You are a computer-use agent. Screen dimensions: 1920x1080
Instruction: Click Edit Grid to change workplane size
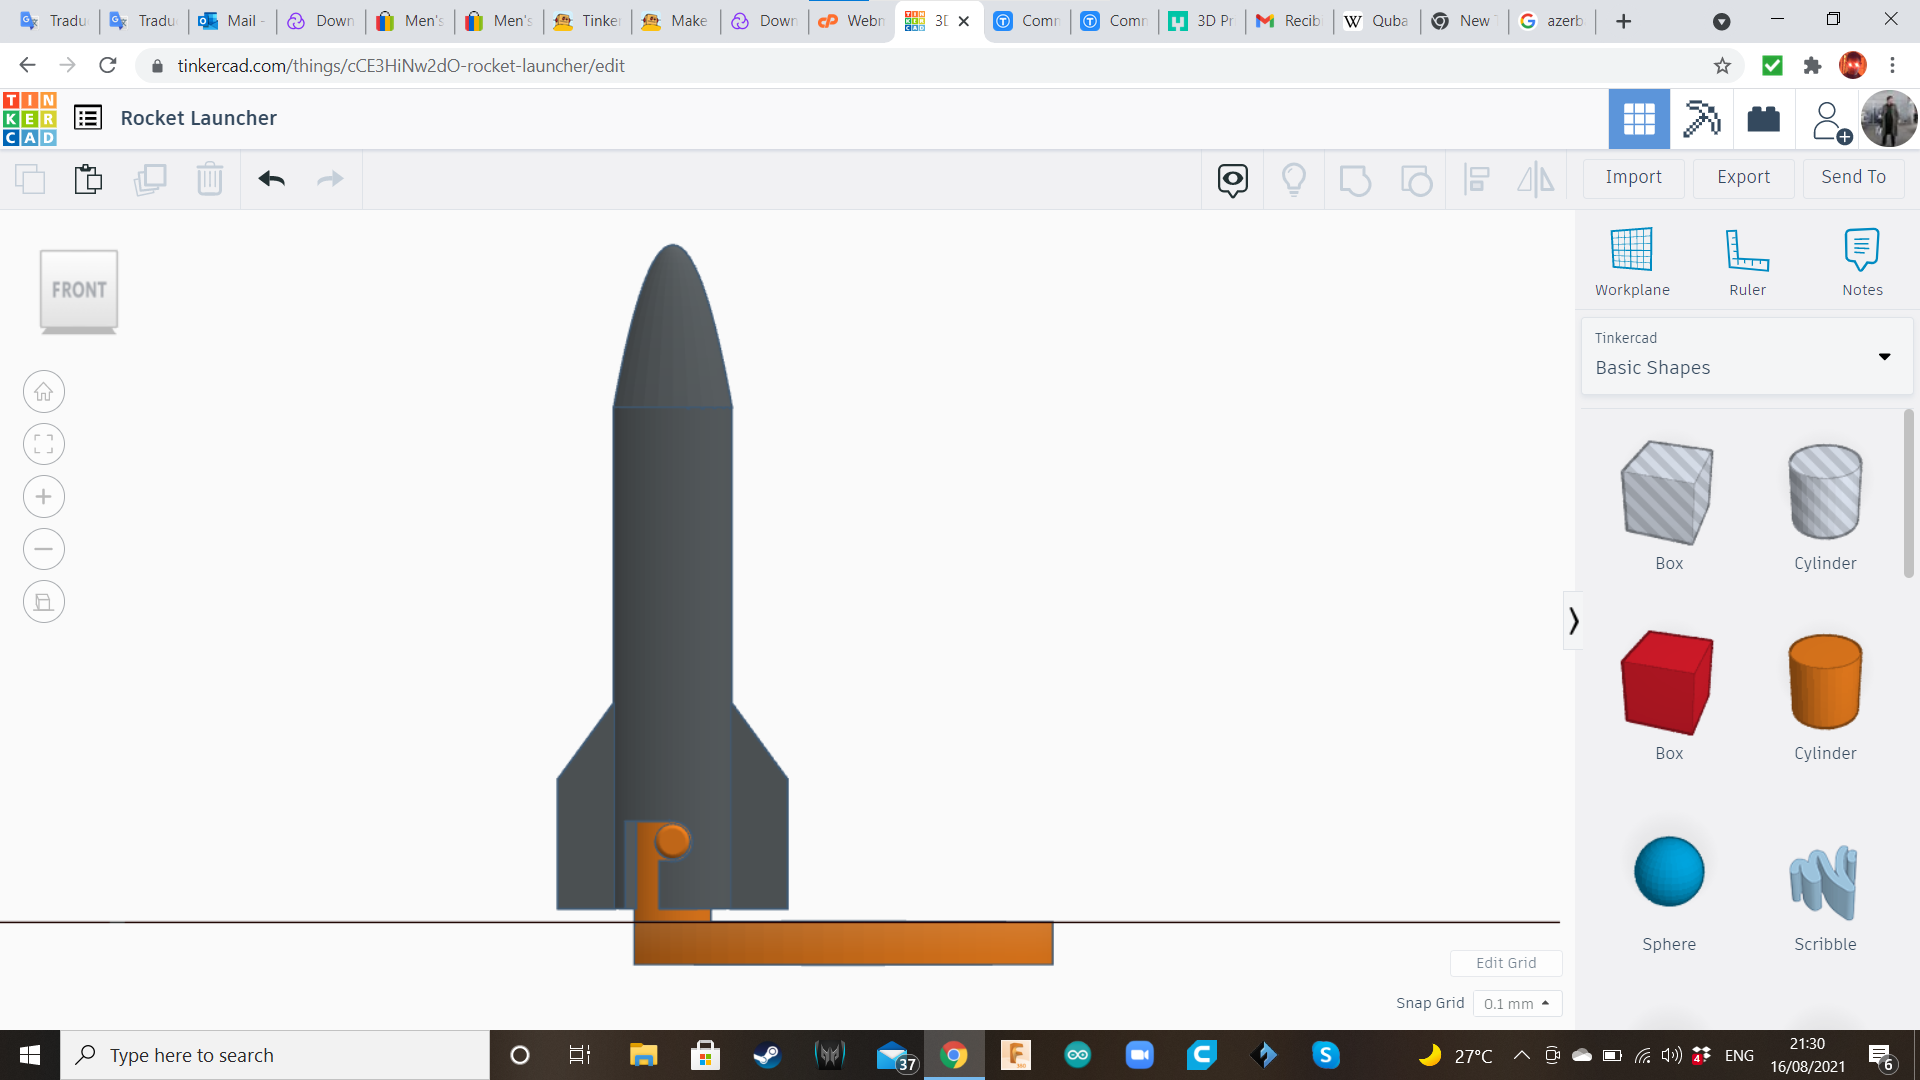click(x=1506, y=962)
